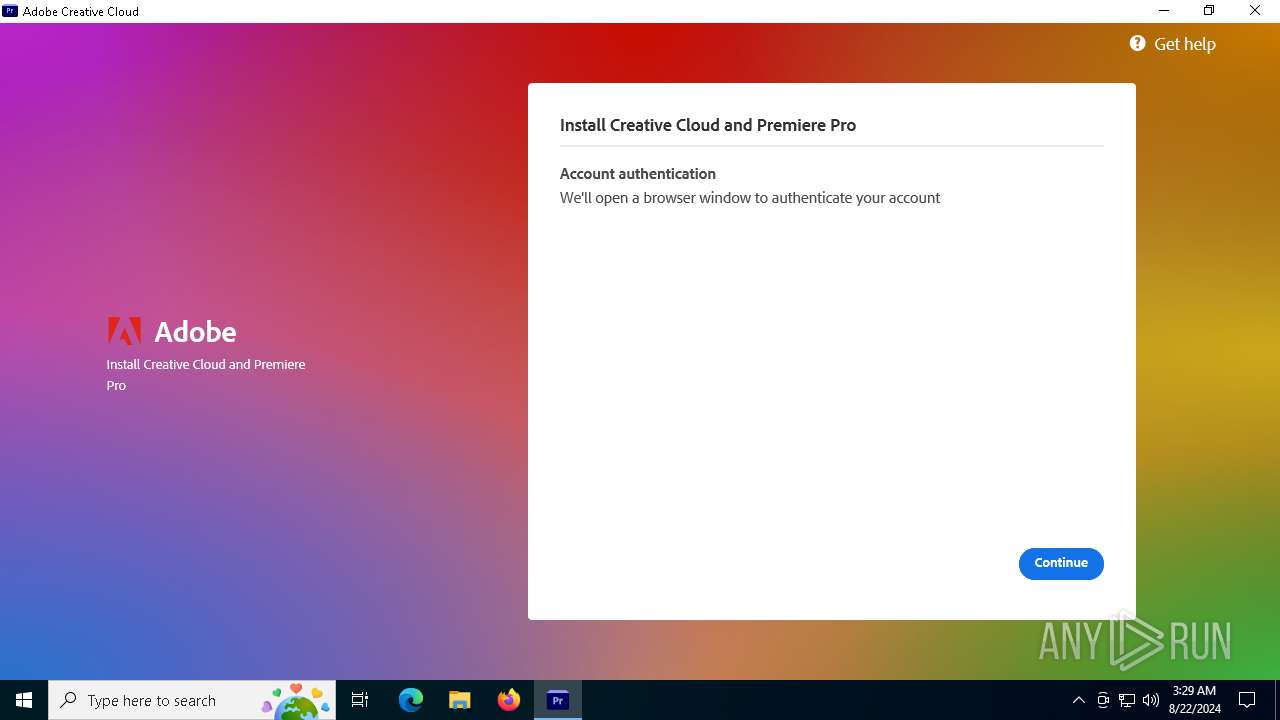Viewport: 1280px width, 720px height.
Task: Click the Premiere Pro title bar icon
Action: coord(10,11)
